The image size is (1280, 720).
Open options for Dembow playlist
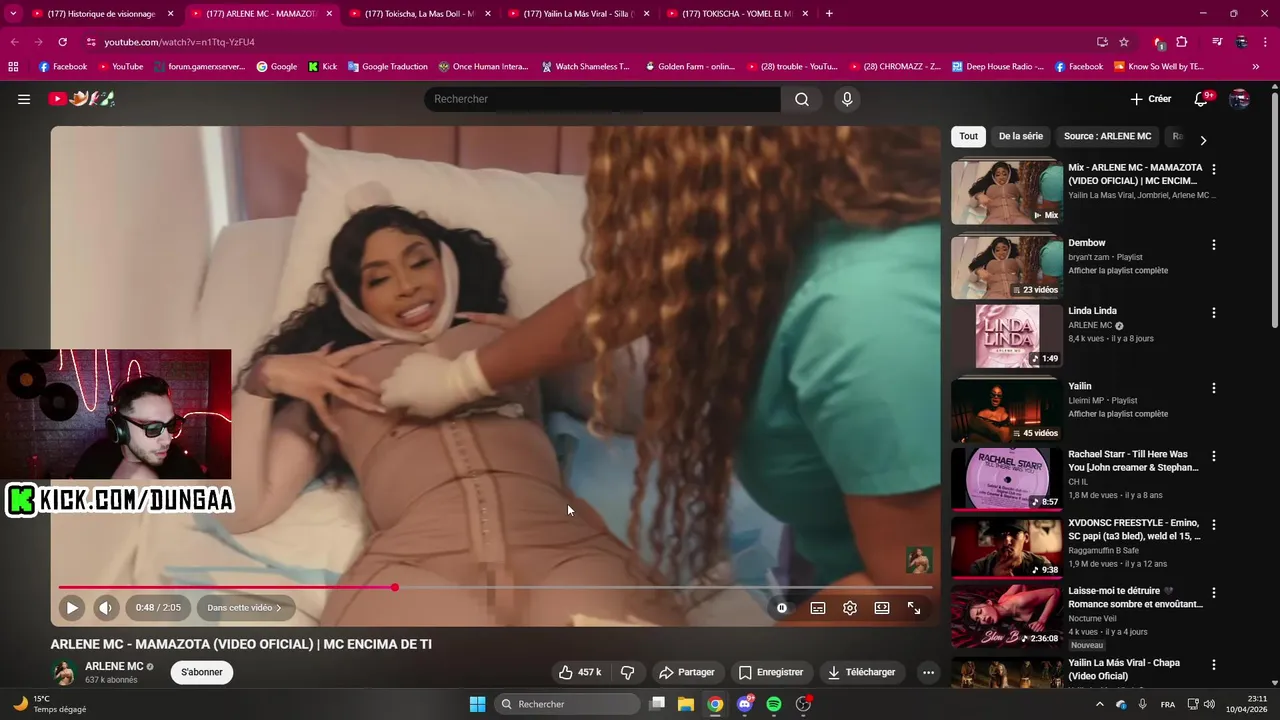pos(1214,244)
